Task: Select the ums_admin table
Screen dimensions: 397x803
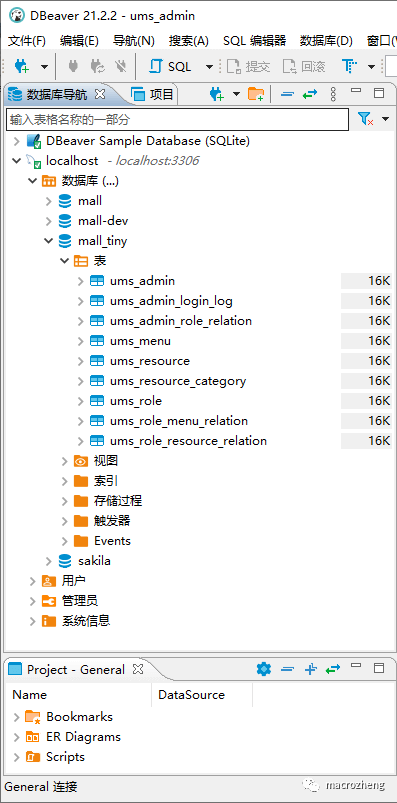Action: click(142, 281)
